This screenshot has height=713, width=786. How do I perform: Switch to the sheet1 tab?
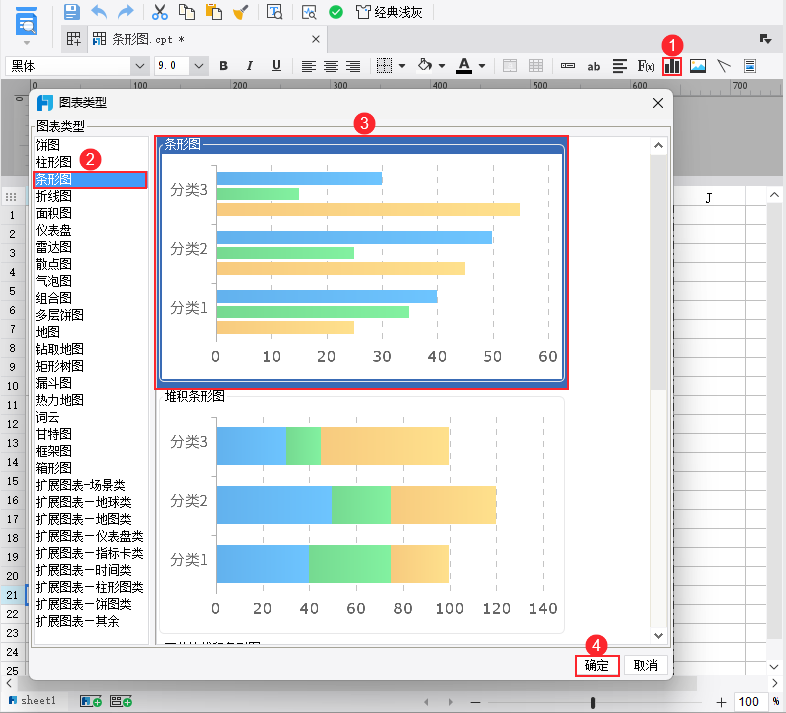click(x=33, y=700)
